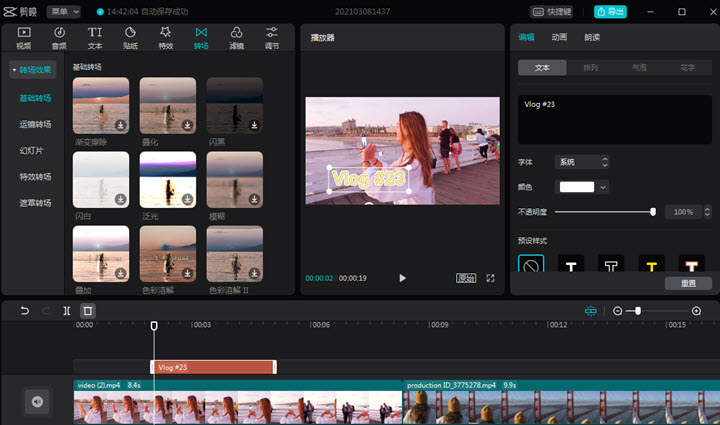Open the 滤镜 filters panel
Screen dimensions: 720x425
click(236, 38)
